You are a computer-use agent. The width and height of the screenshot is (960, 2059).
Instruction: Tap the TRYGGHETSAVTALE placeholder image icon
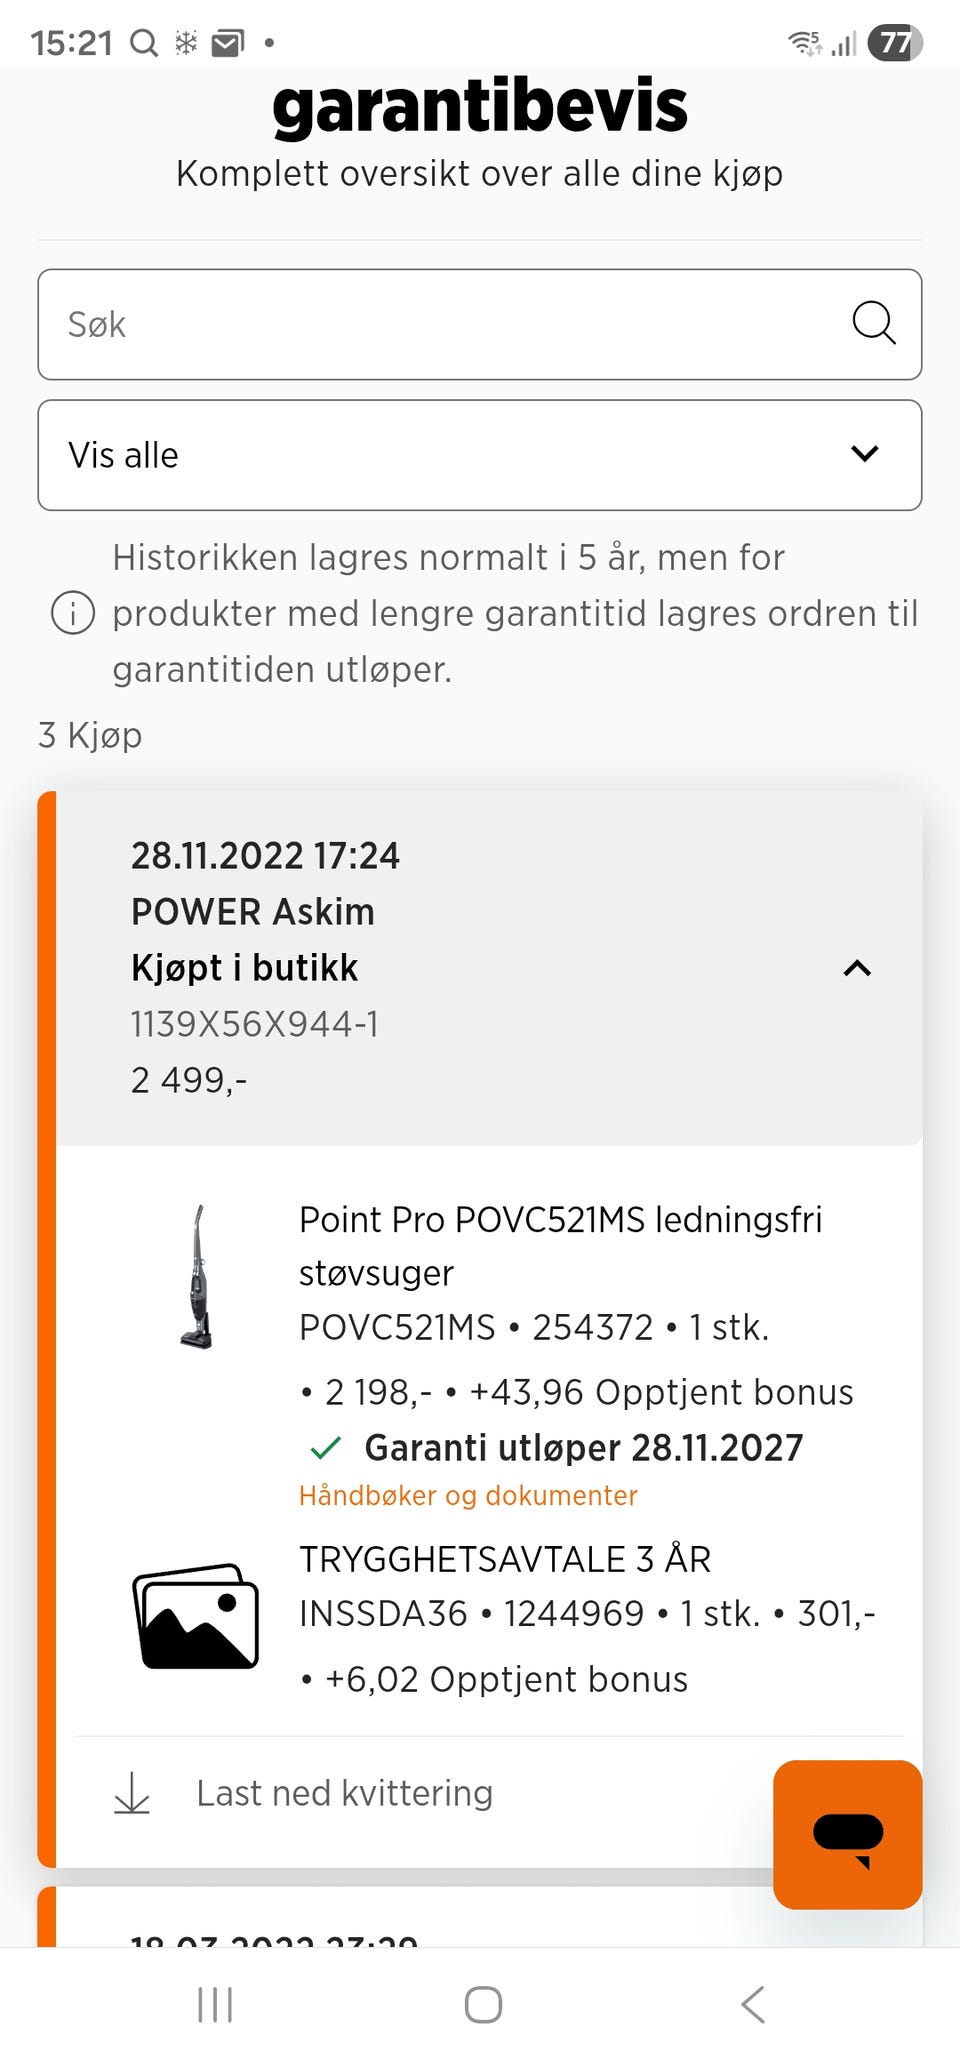pyautogui.click(x=196, y=1616)
